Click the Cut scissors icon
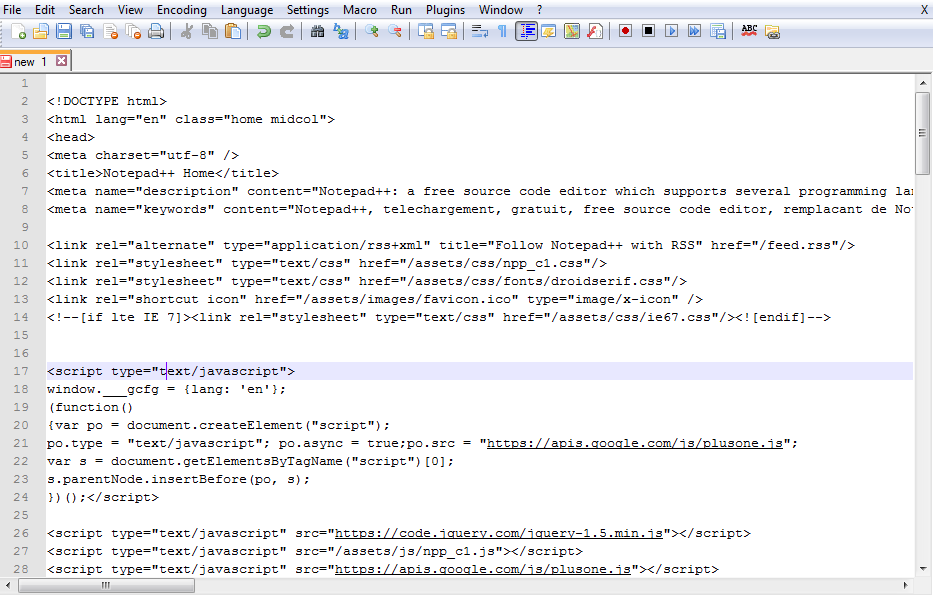933x595 pixels. (186, 31)
